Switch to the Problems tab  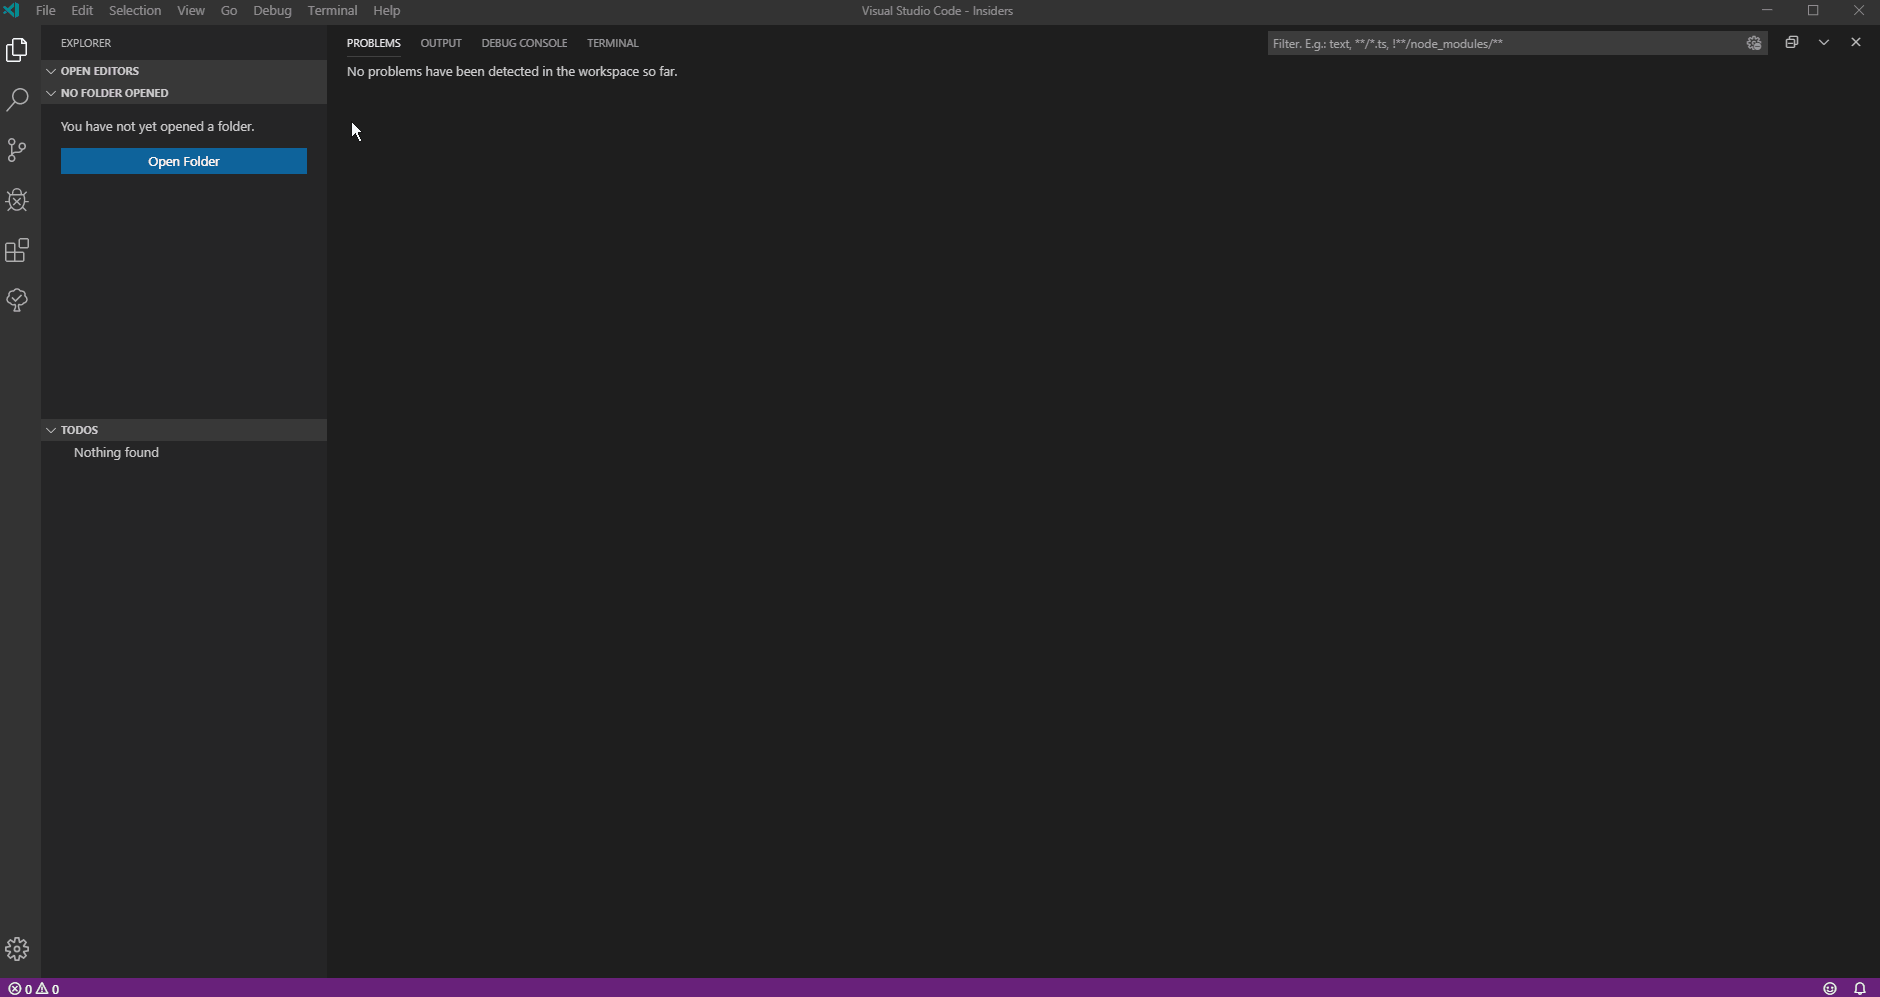pyautogui.click(x=374, y=43)
